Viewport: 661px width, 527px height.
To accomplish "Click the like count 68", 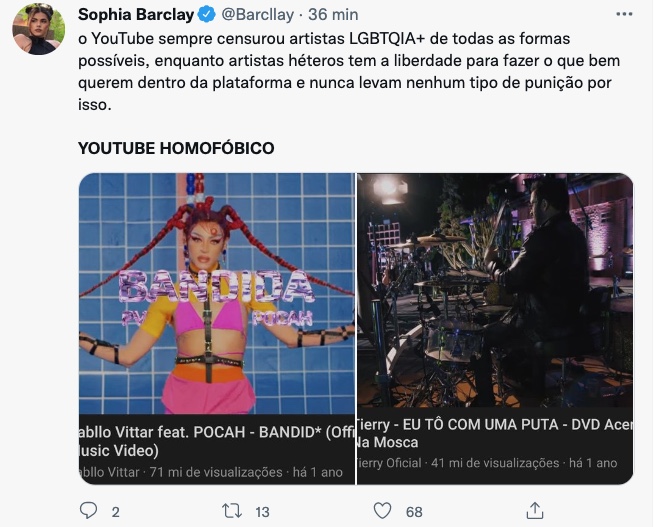I will point(414,512).
